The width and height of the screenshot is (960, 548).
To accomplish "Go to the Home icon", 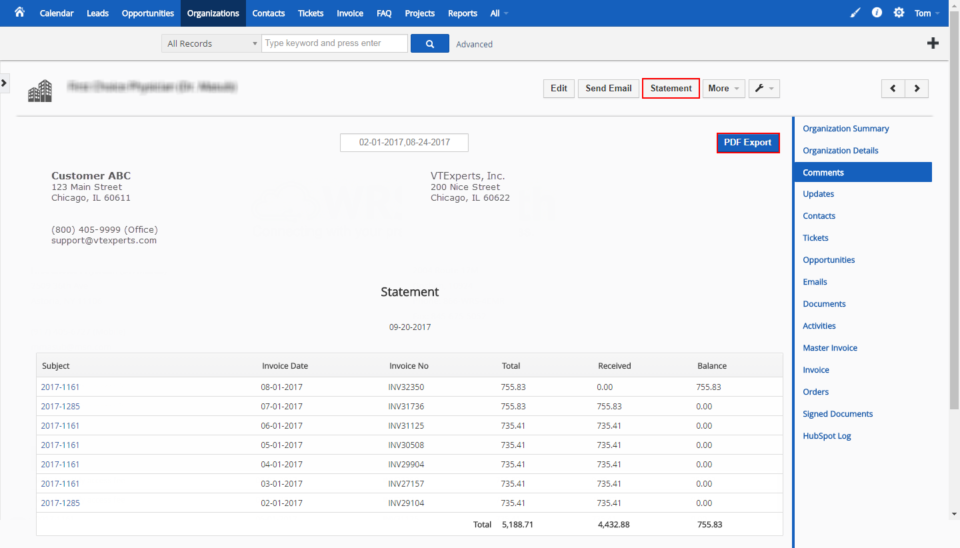I will (x=20, y=12).
